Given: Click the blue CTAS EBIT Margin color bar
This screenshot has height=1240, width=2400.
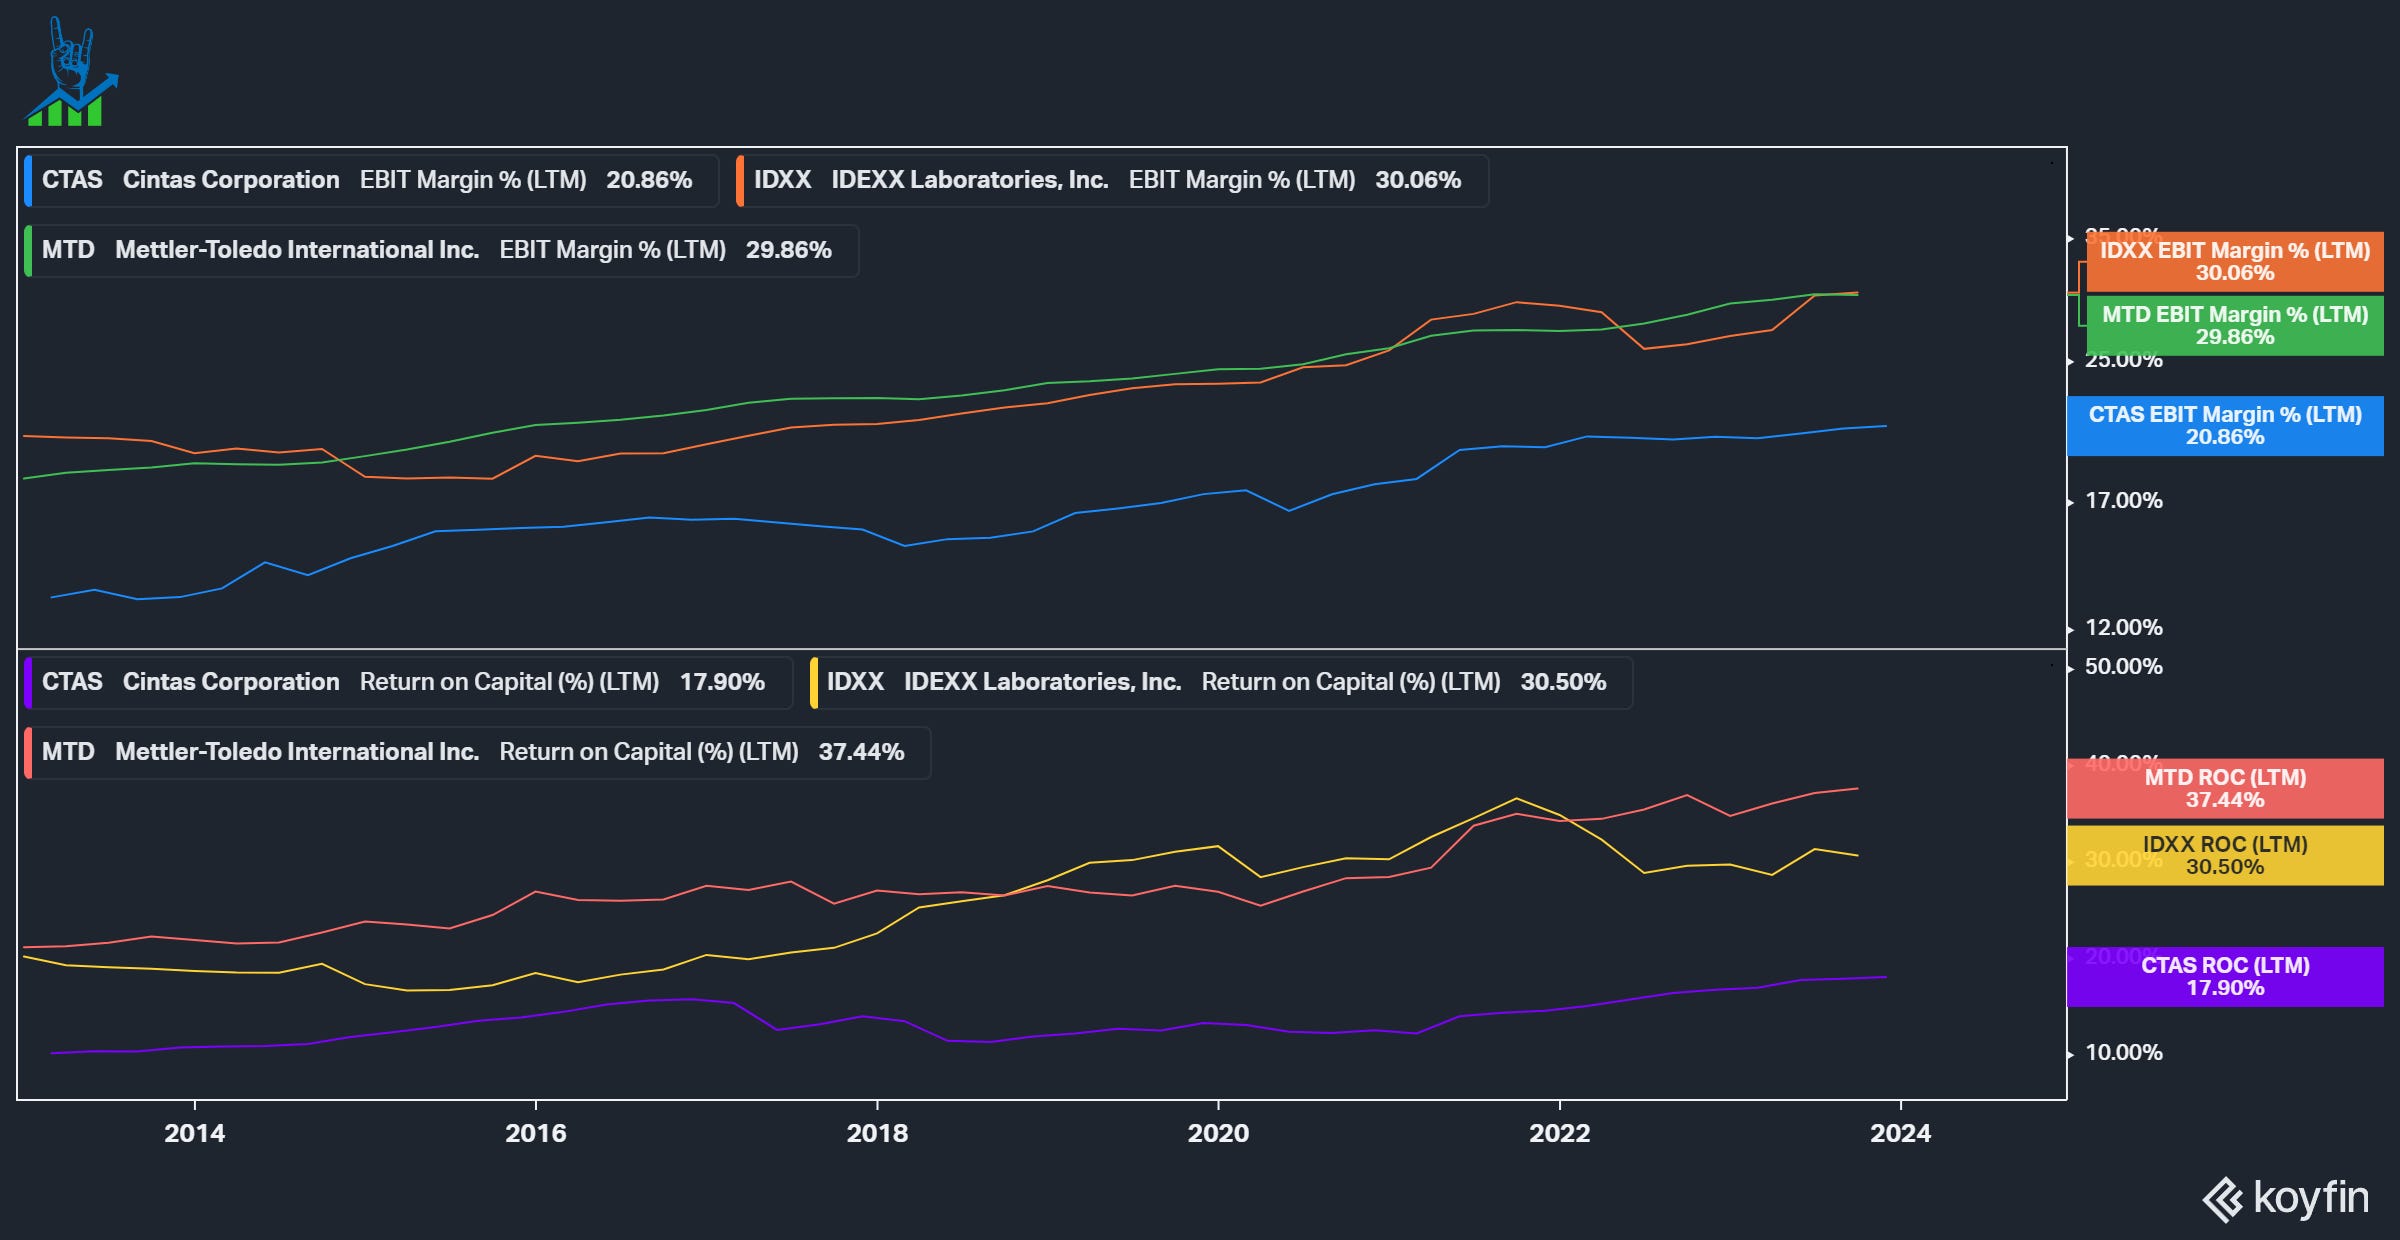Looking at the screenshot, I should (x=28, y=181).
